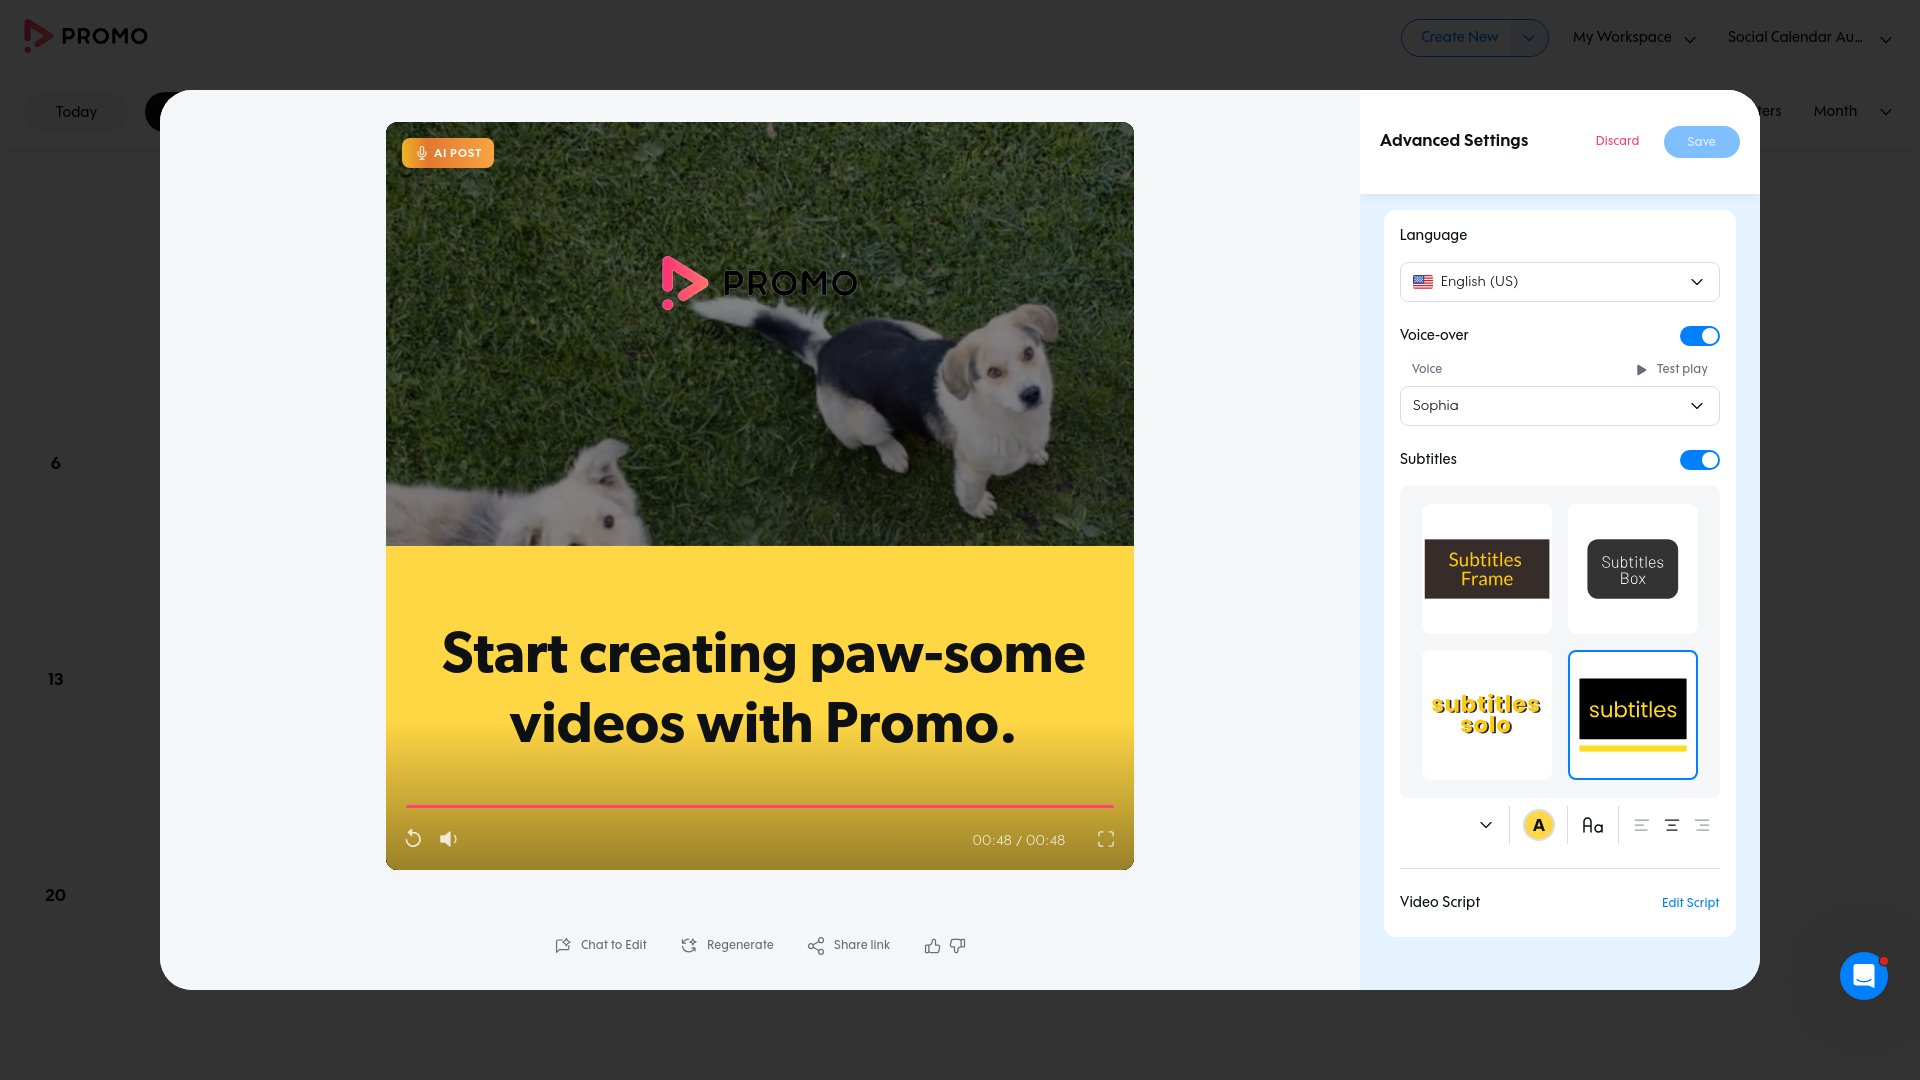The height and width of the screenshot is (1080, 1920).
Task: Enter fullscreen video mode
Action: [x=1105, y=839]
